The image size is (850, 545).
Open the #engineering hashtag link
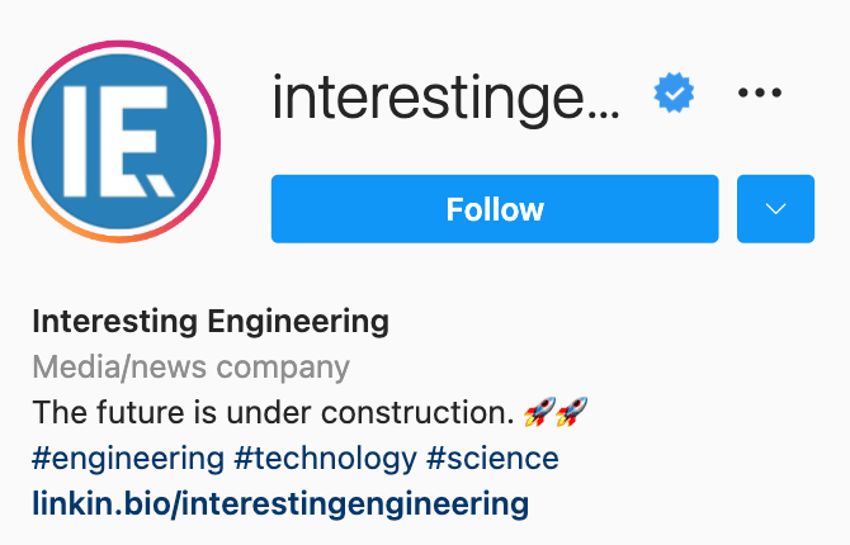128,458
